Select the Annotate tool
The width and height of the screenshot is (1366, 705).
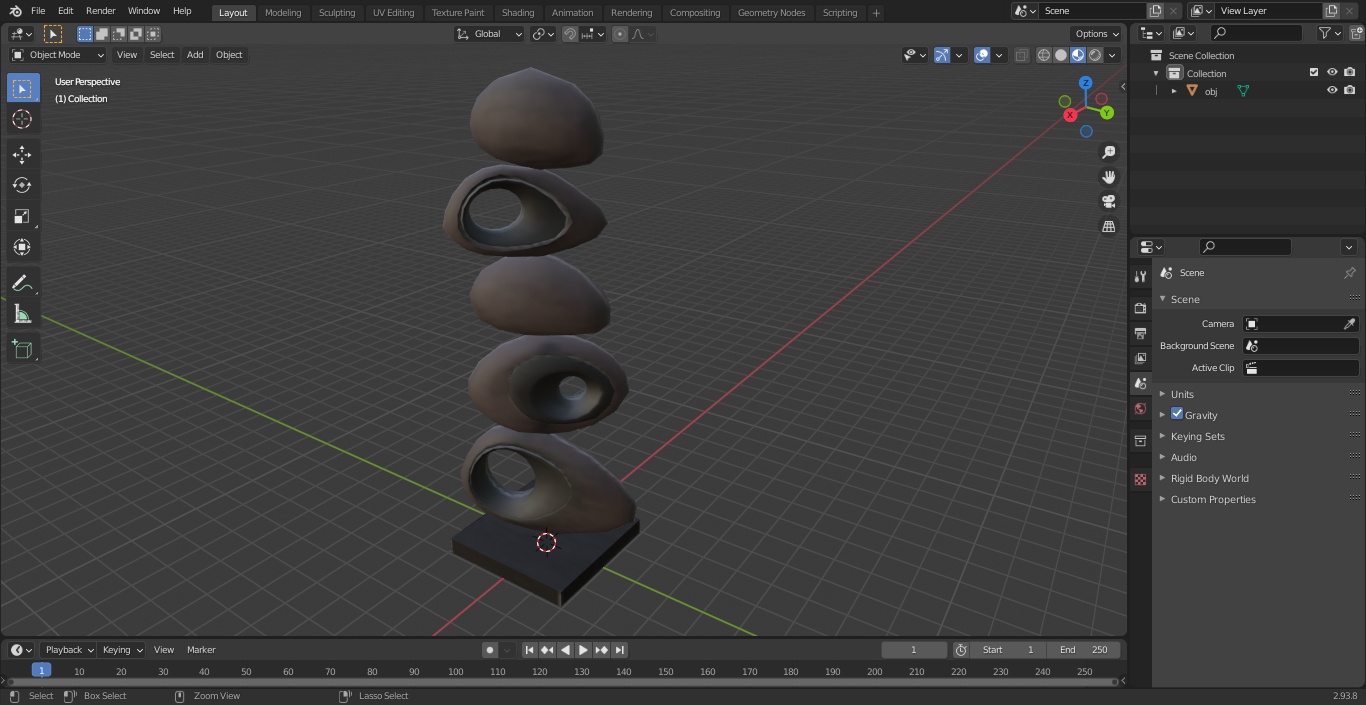(22, 284)
